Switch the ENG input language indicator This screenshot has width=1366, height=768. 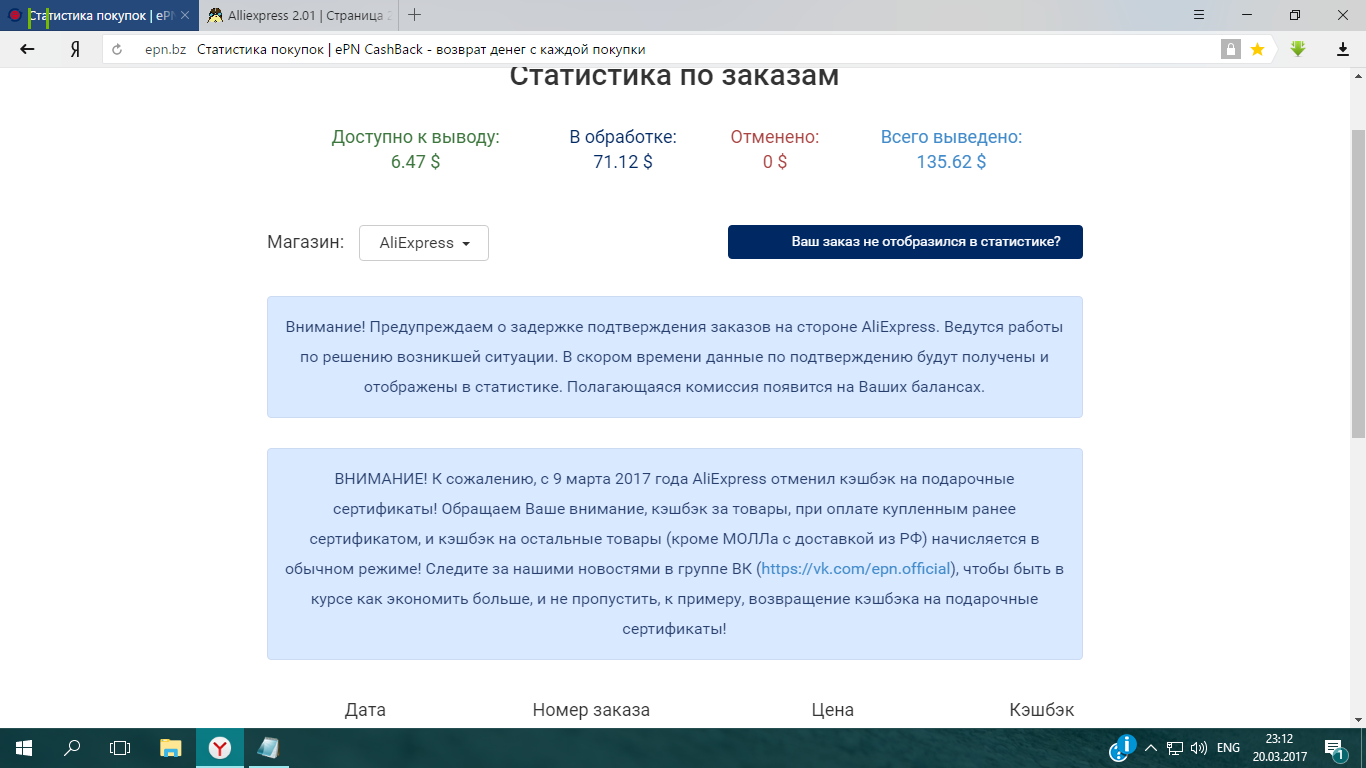[x=1228, y=748]
